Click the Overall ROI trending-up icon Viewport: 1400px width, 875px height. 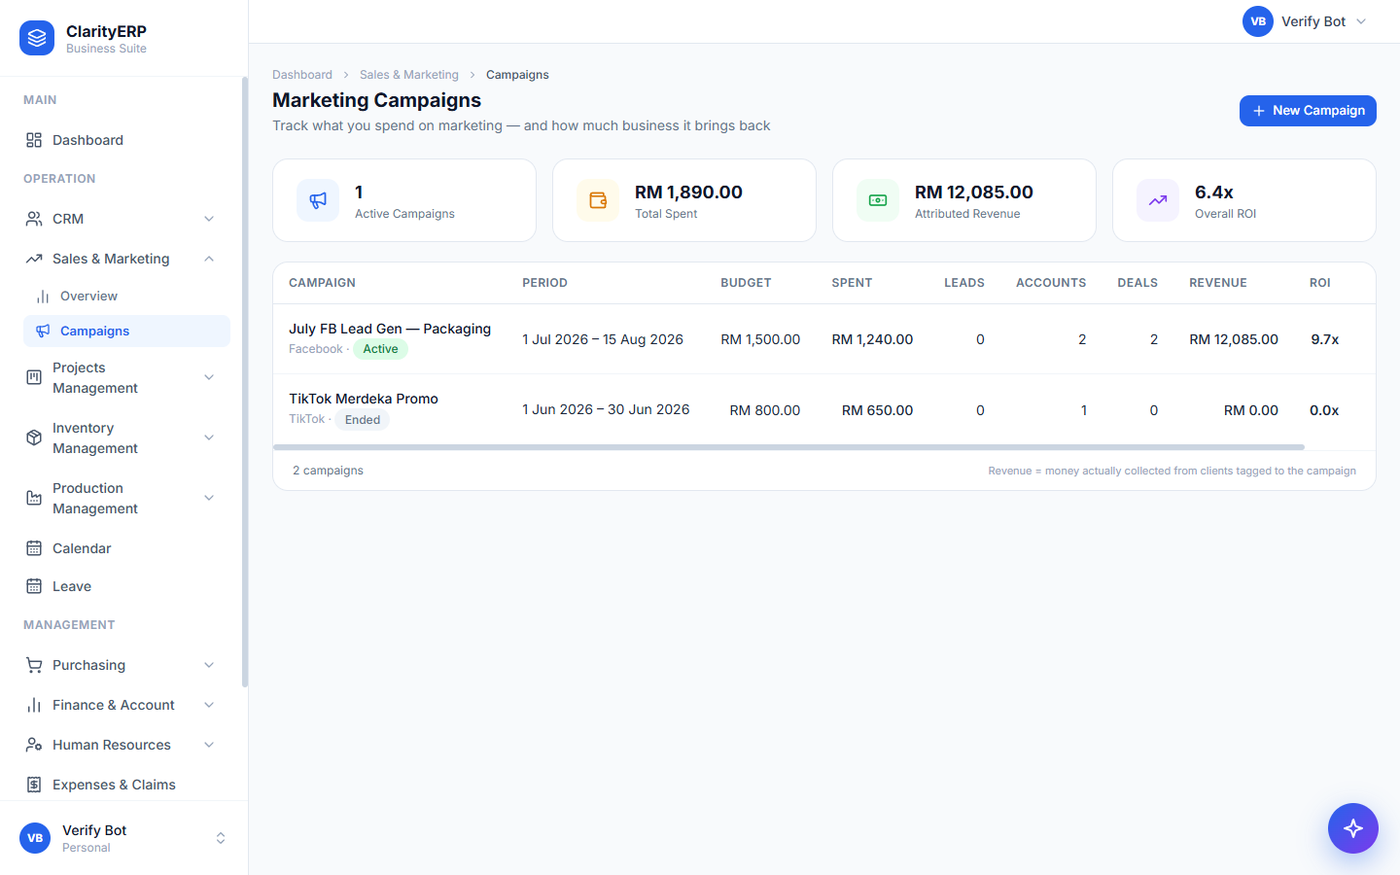[1158, 200]
